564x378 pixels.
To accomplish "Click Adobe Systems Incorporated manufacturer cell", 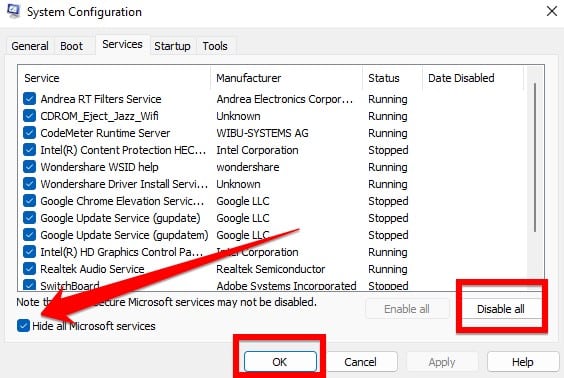I will (286, 286).
